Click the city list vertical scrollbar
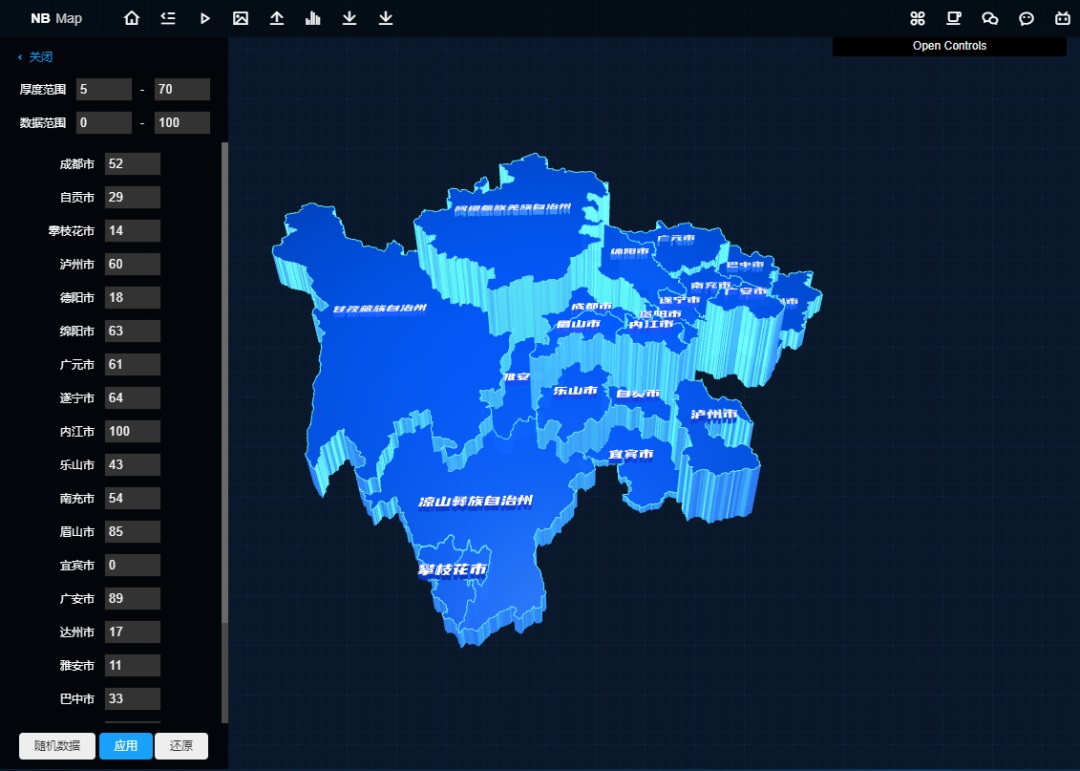Viewport: 1080px width, 771px height. point(225,400)
